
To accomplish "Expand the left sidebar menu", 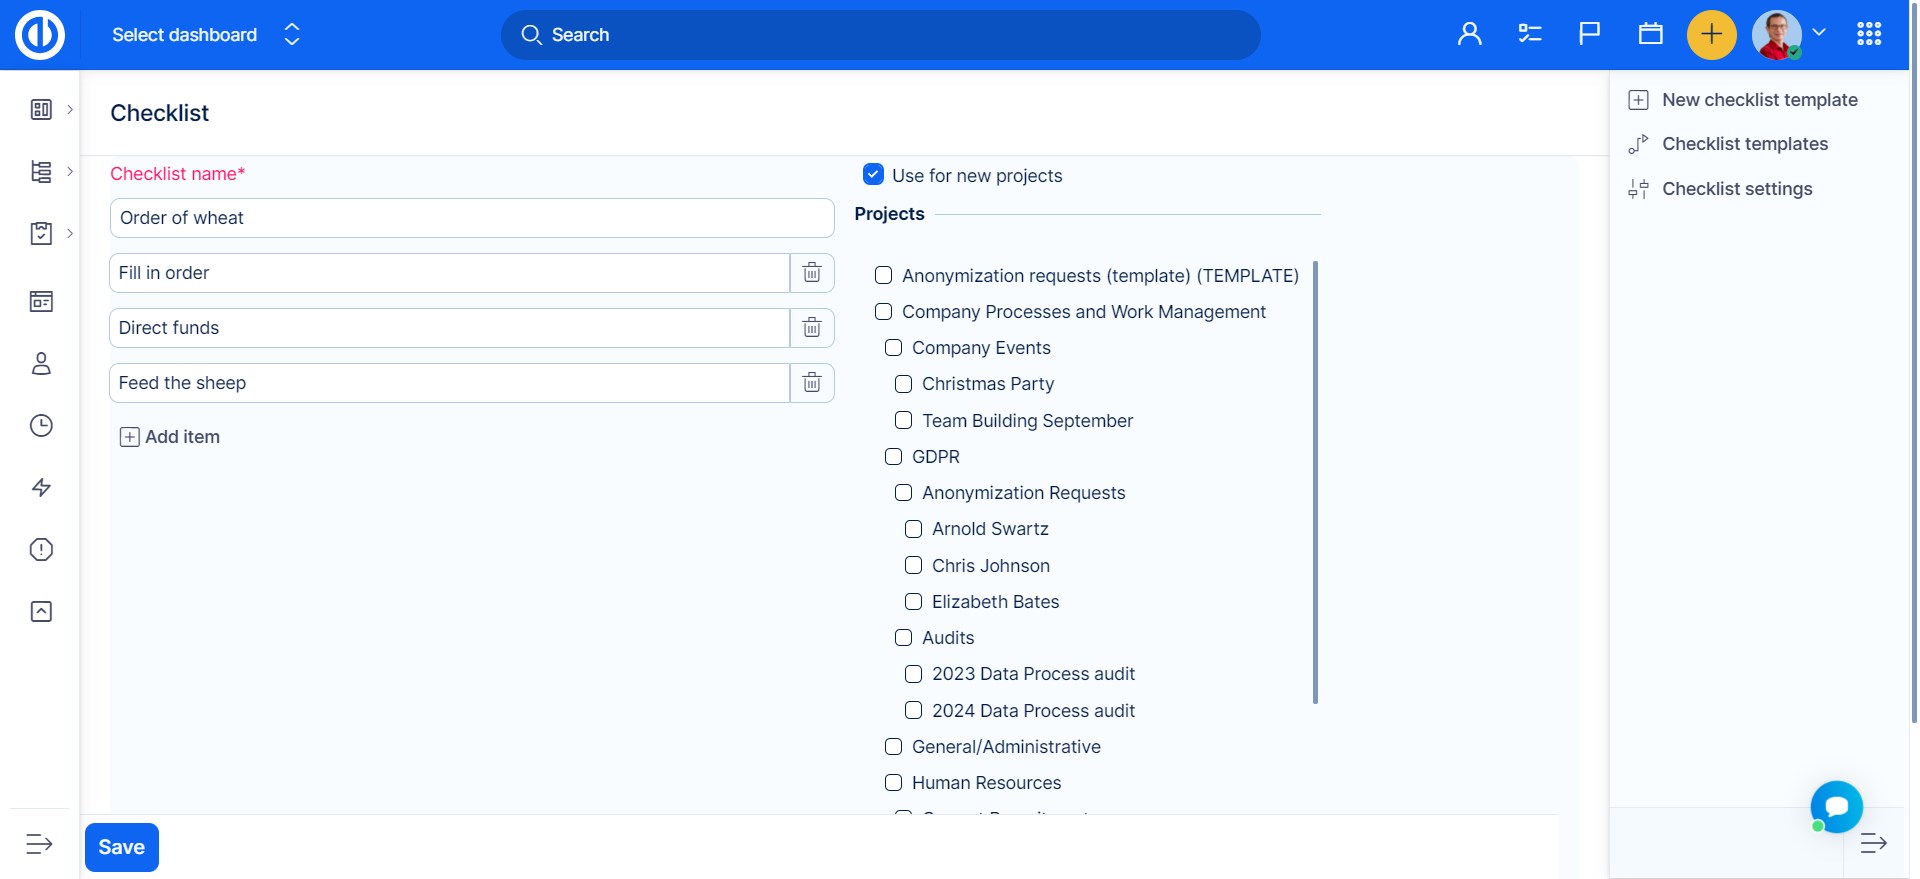I will pyautogui.click(x=39, y=844).
